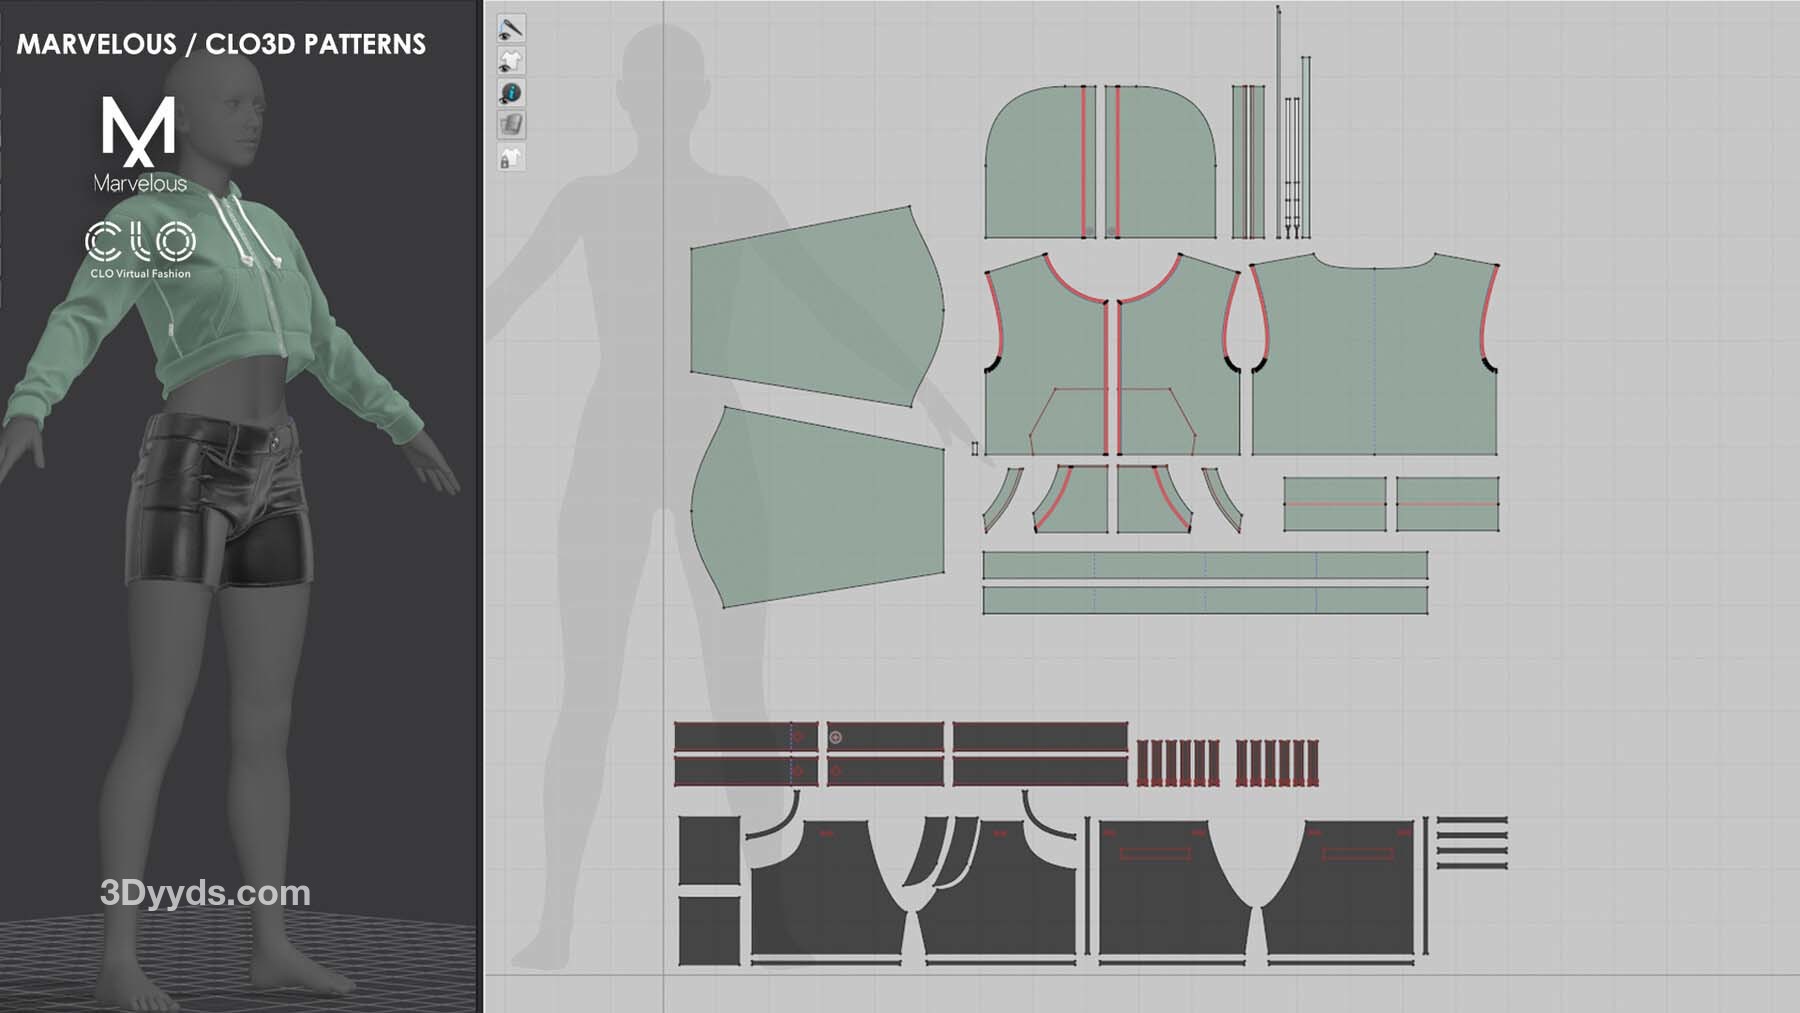Open the 3Dyyds.com watermark link

(x=205, y=892)
